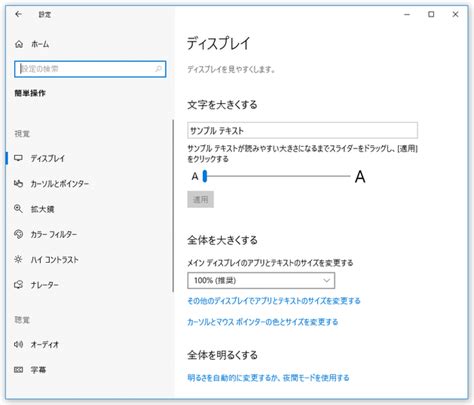Click the 簡単操作 section title

click(x=30, y=93)
